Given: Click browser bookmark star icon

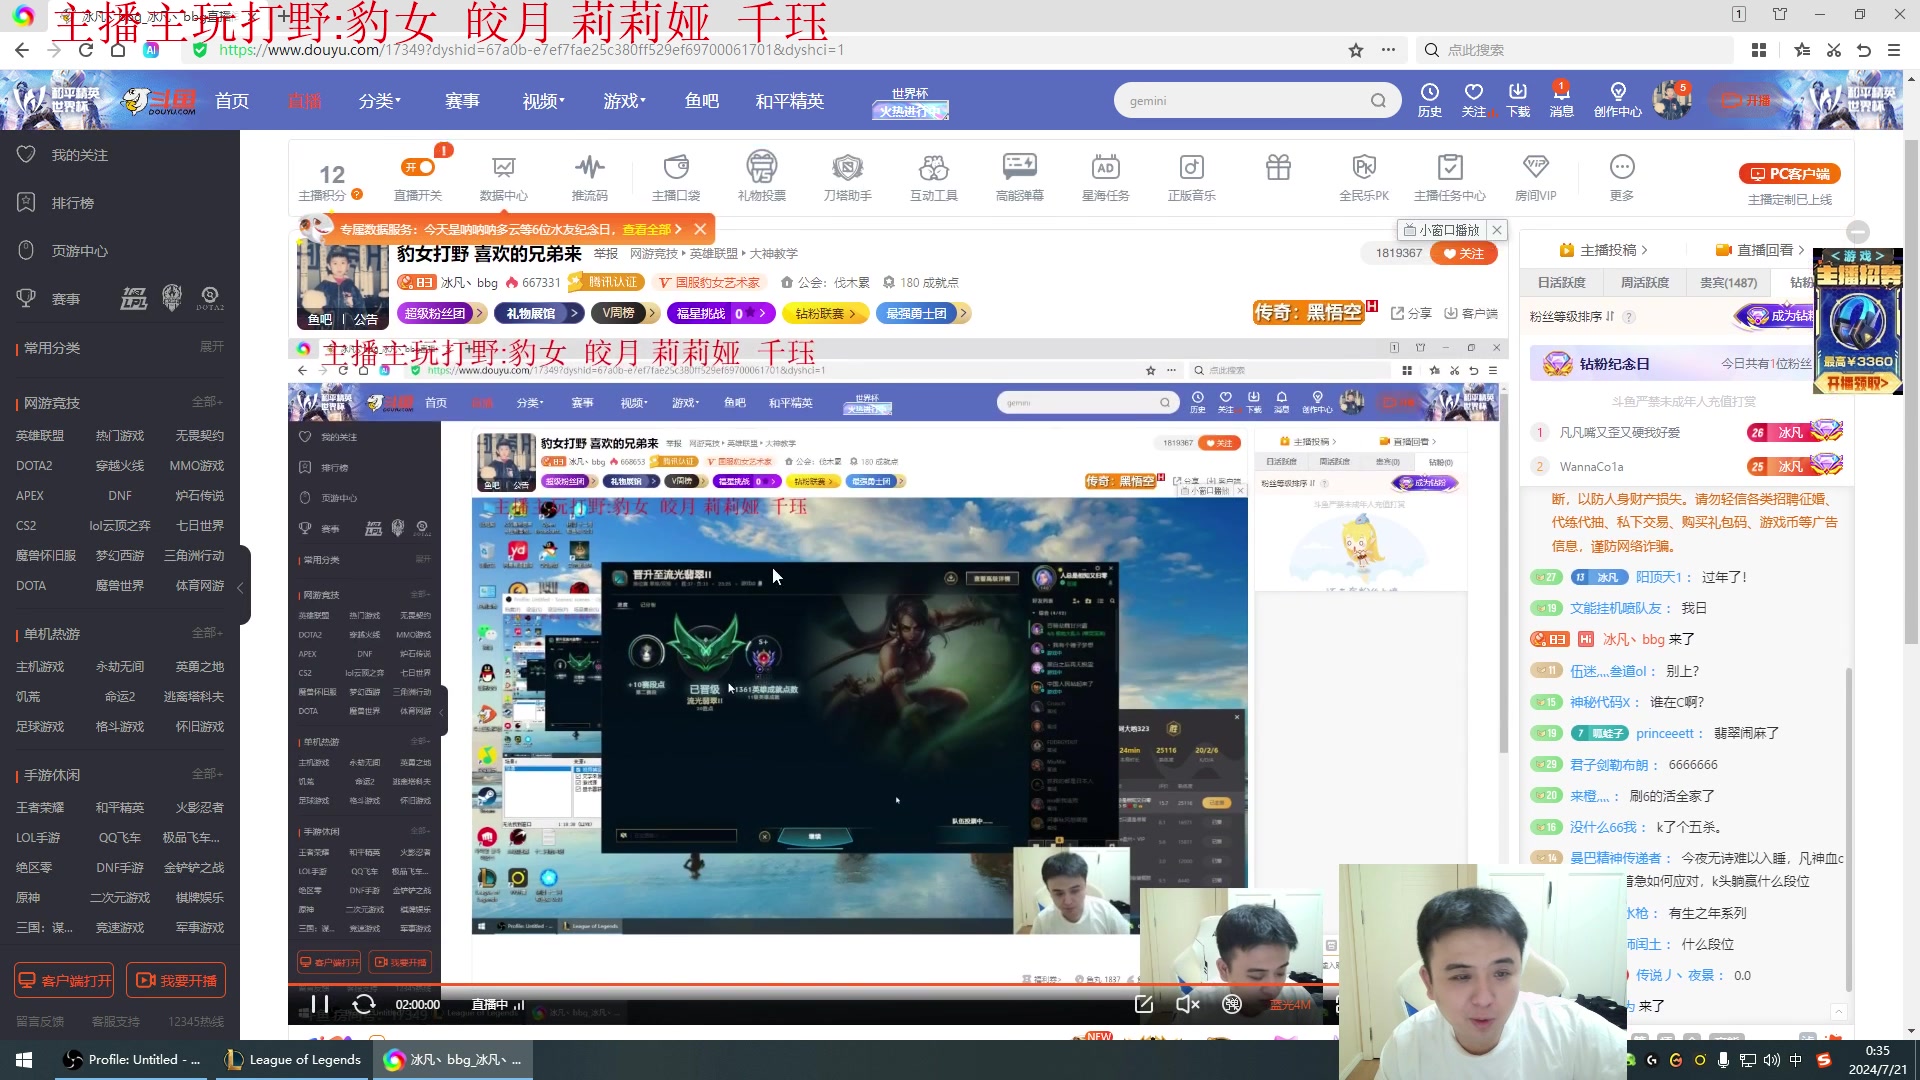Looking at the screenshot, I should 1355,50.
